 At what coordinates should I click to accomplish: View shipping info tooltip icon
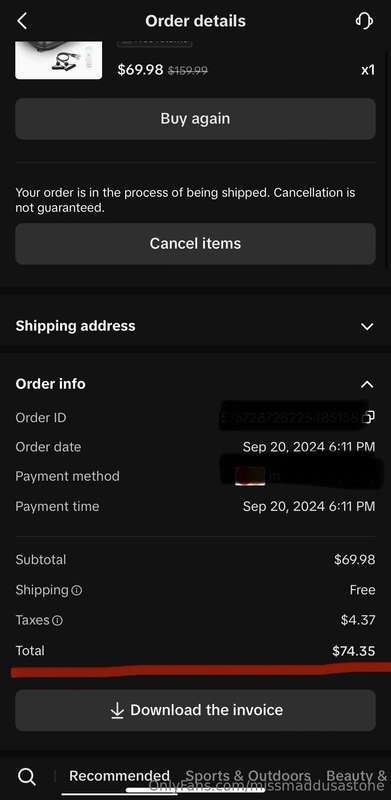tap(77, 590)
